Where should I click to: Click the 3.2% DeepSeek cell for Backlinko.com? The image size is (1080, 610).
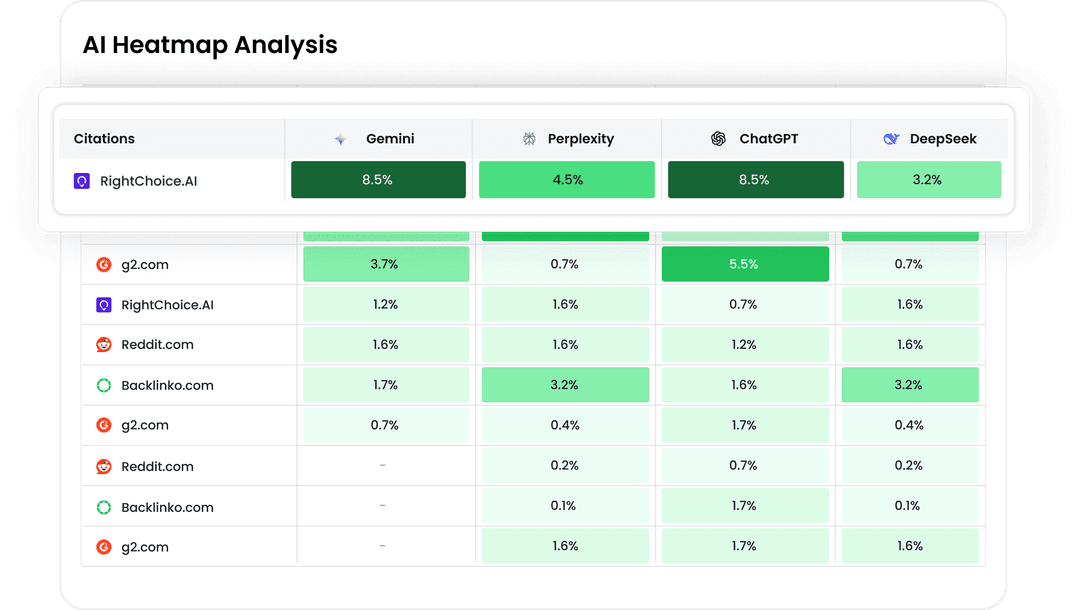[910, 384]
